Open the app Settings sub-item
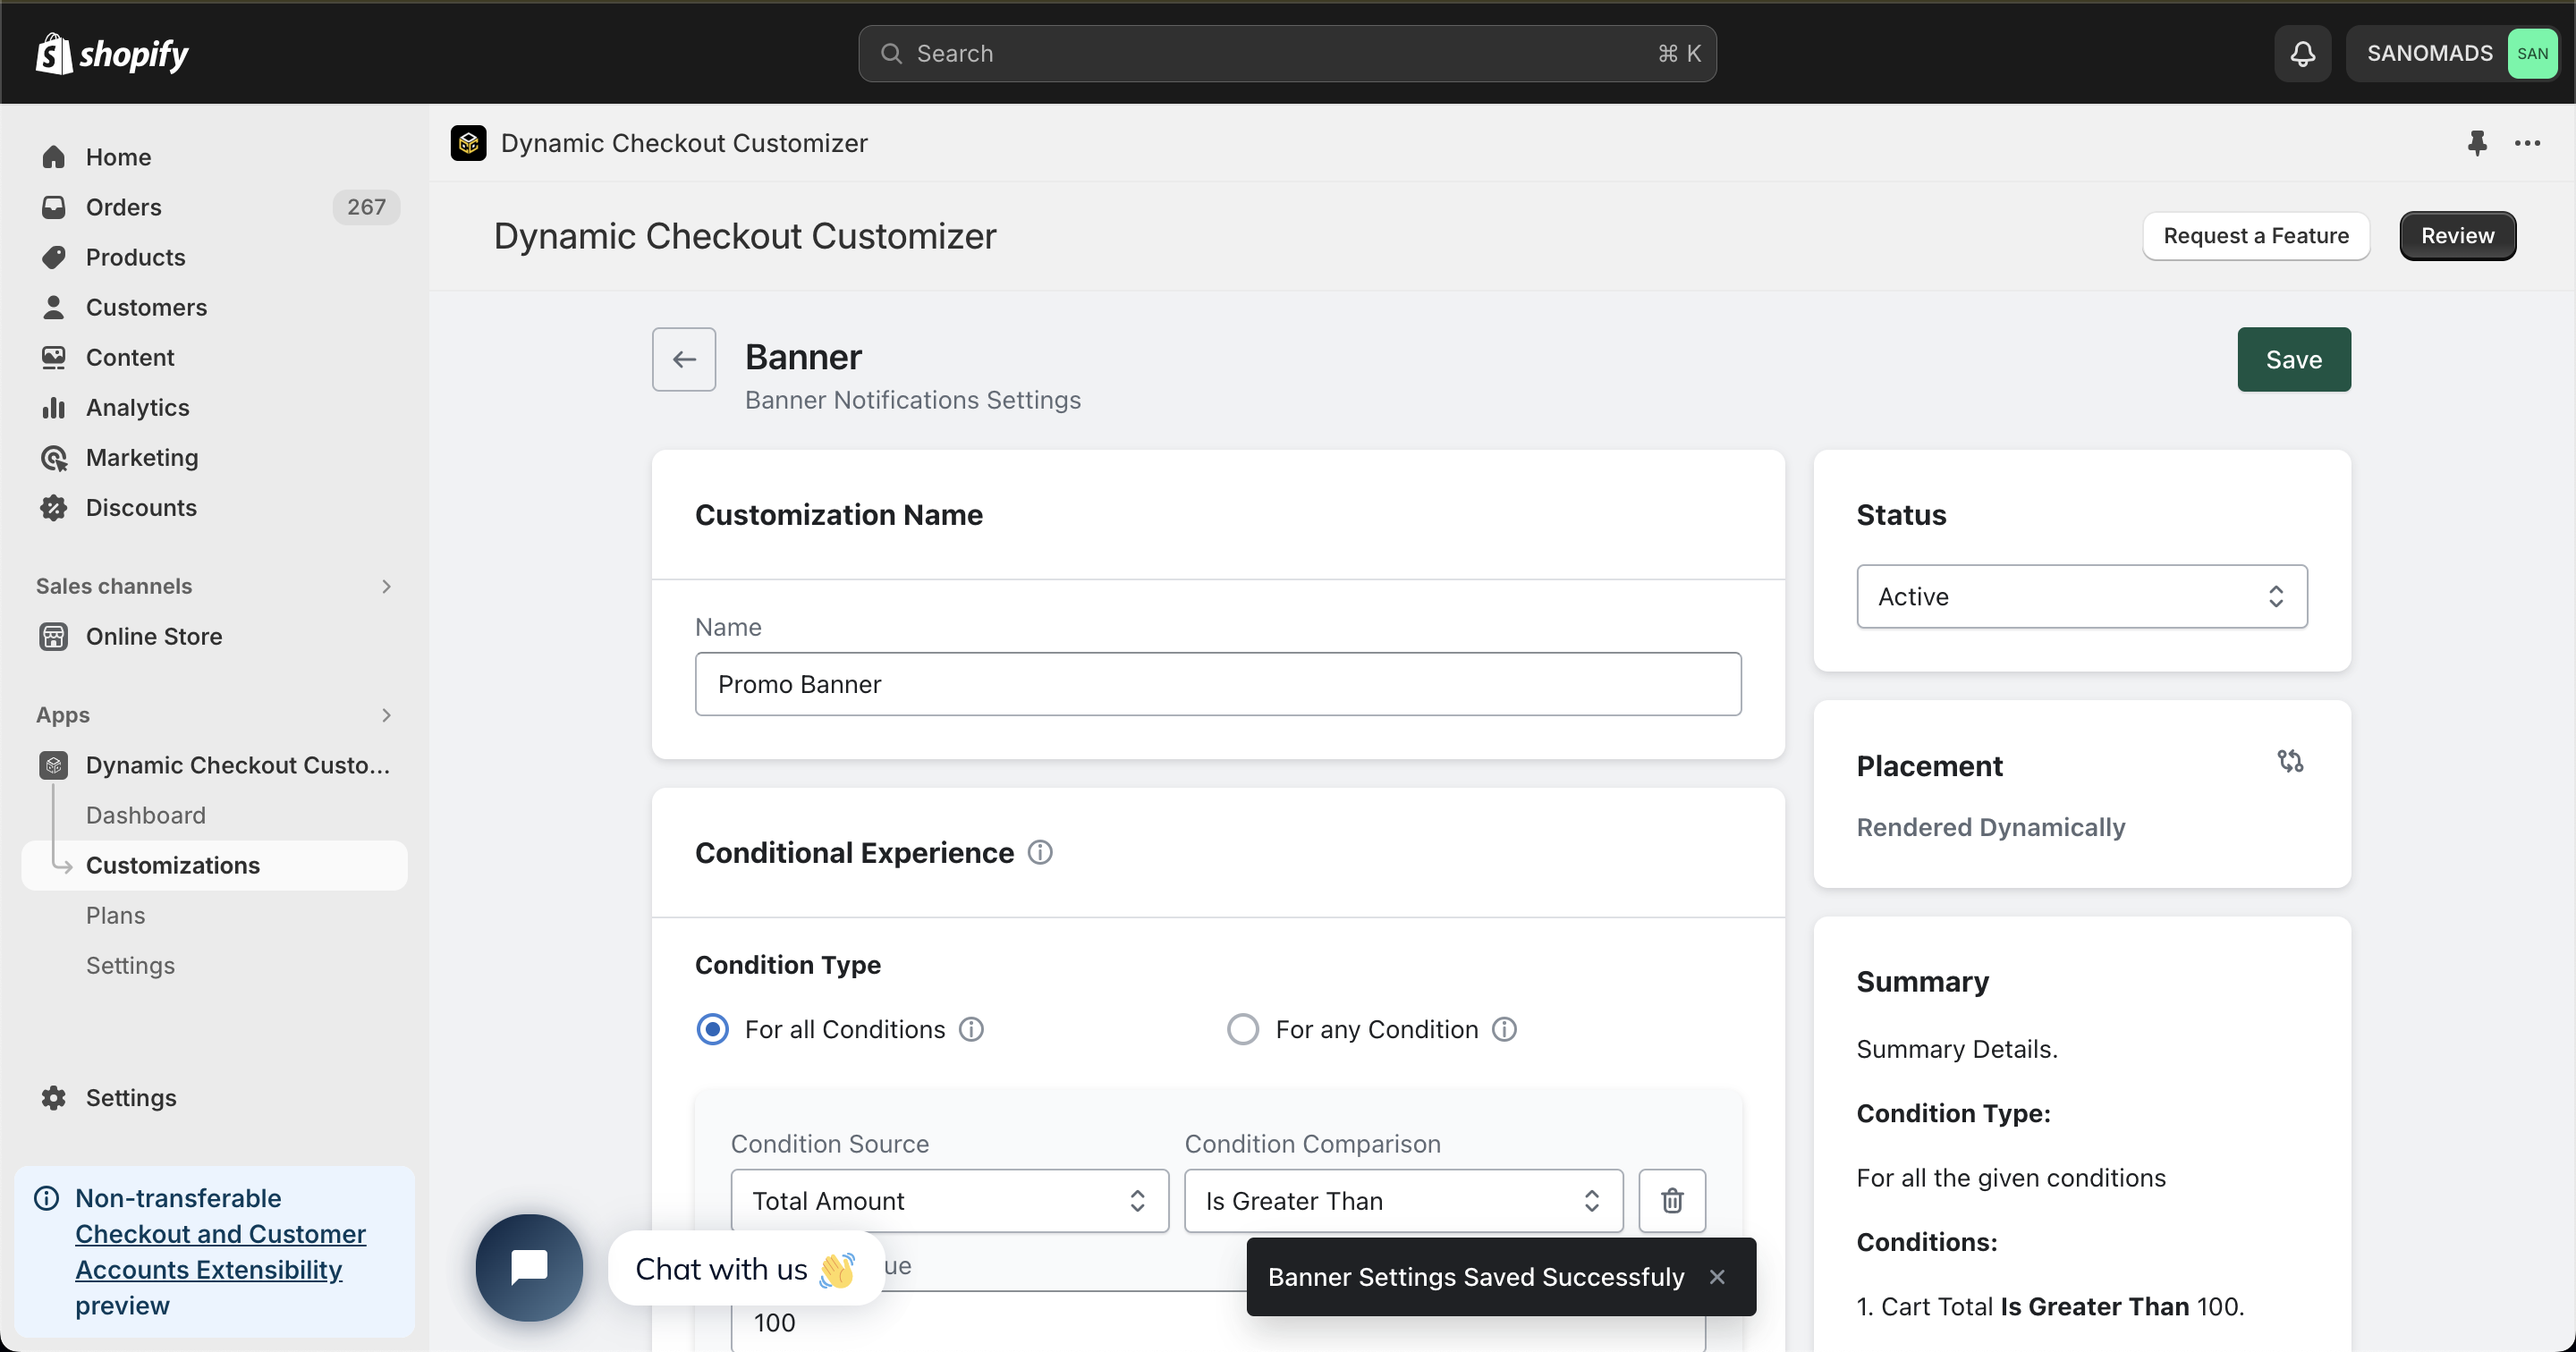The height and width of the screenshot is (1352, 2576). (130, 965)
